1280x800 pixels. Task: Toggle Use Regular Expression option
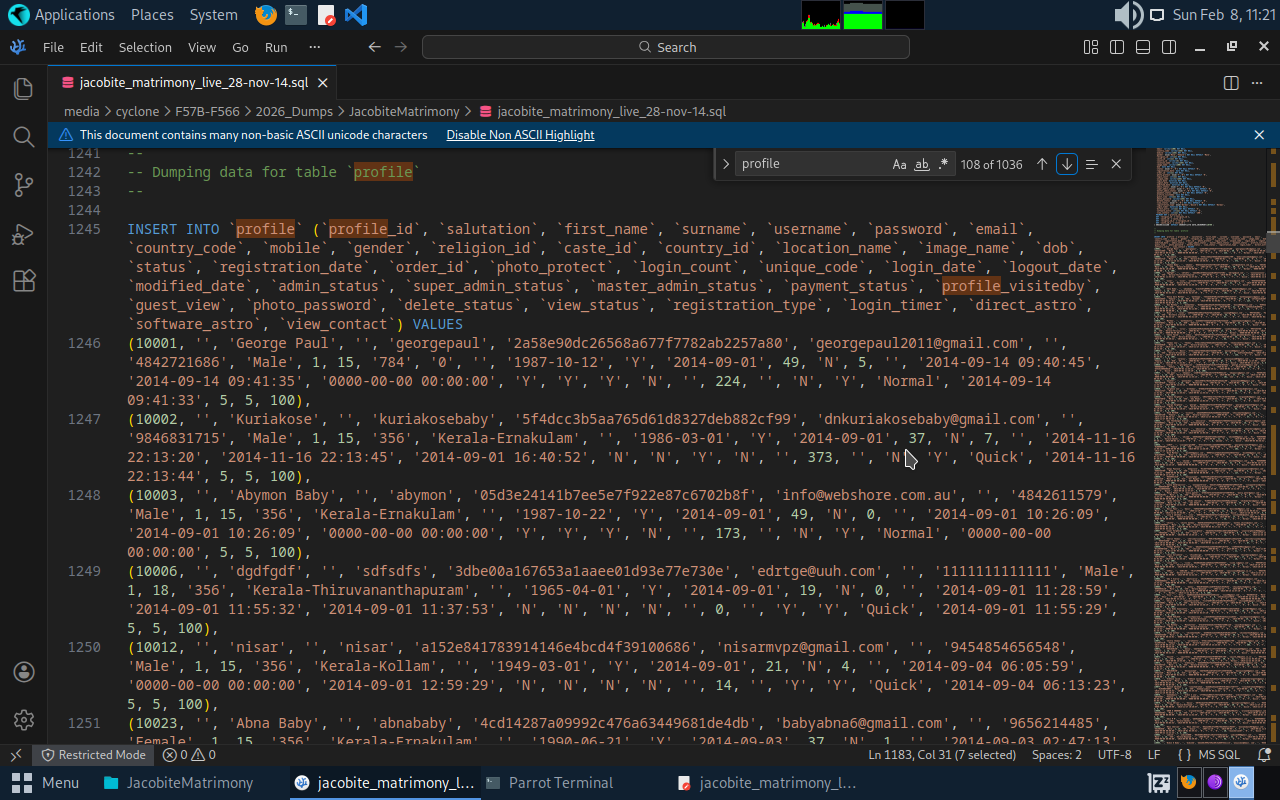tap(943, 164)
